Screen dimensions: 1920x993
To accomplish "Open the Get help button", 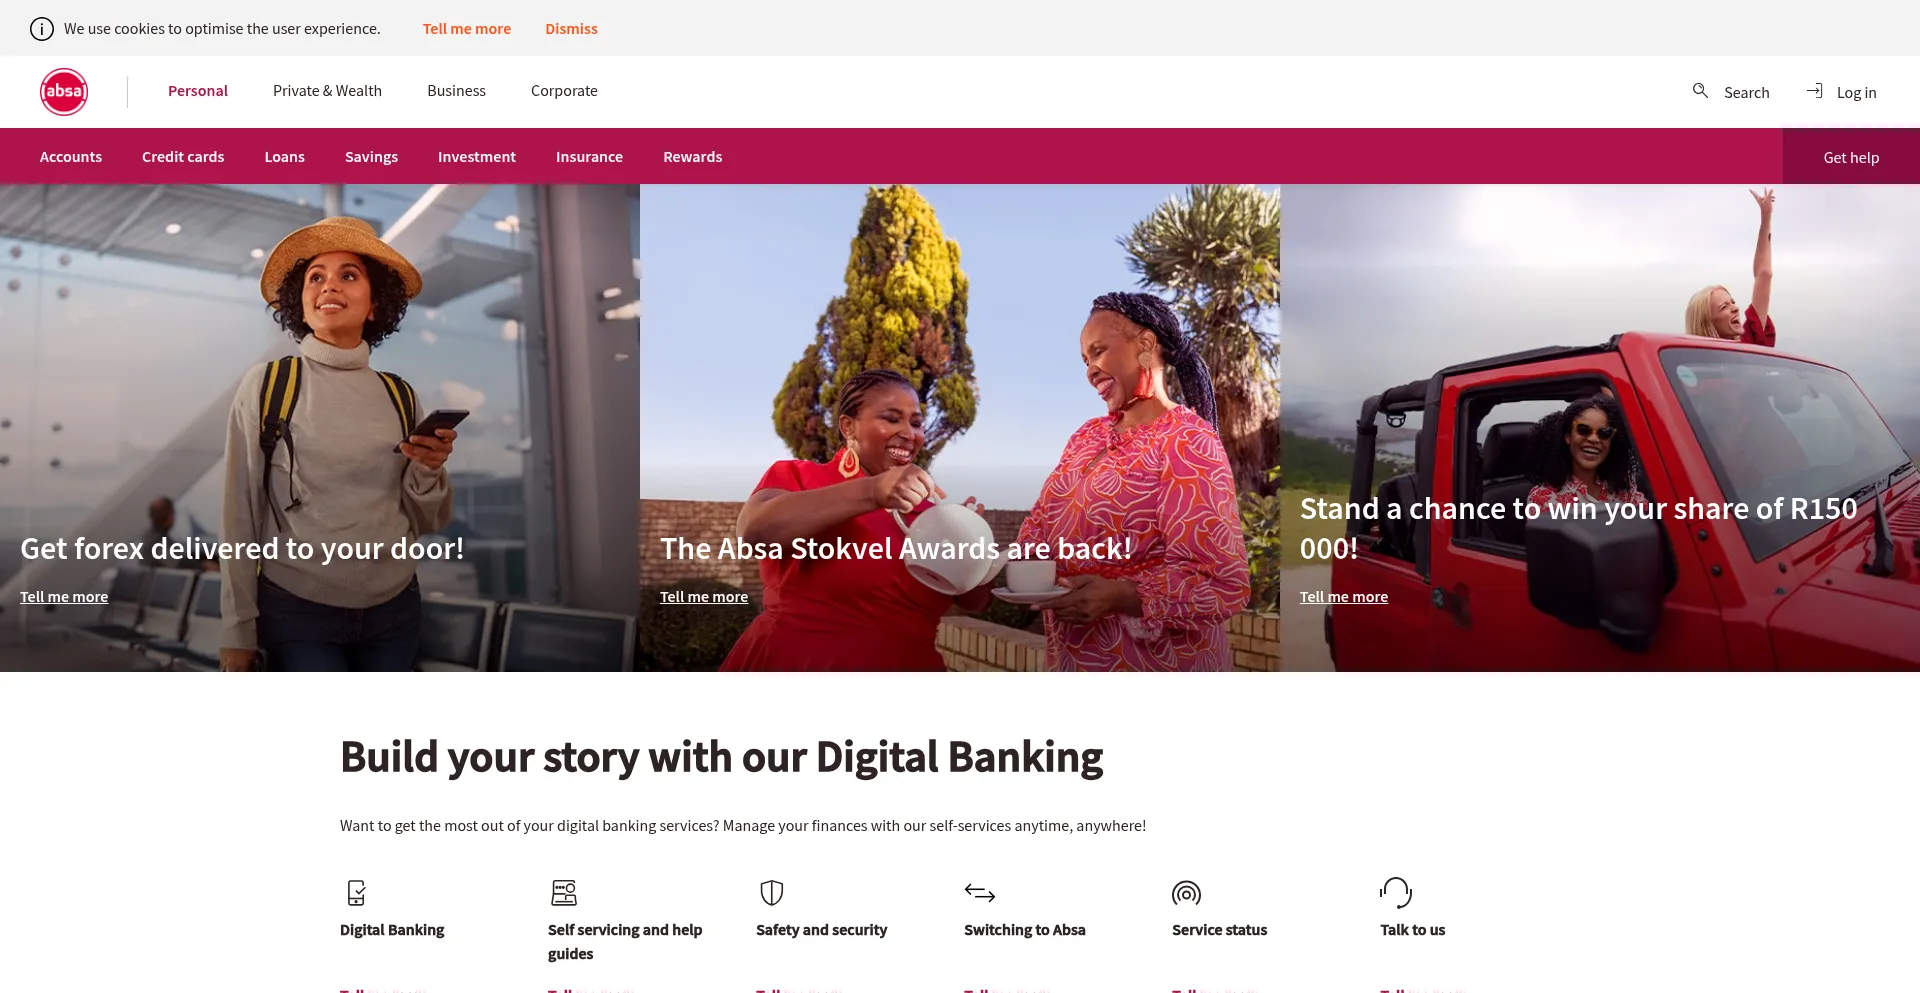I will [x=1851, y=157].
